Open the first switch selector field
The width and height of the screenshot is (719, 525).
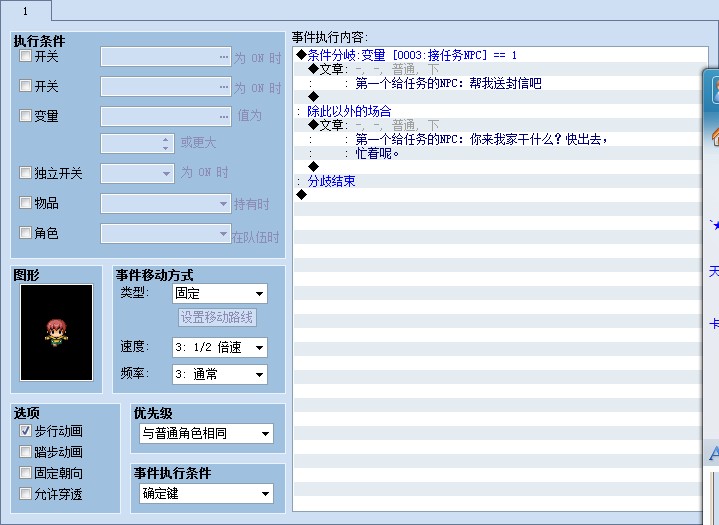point(166,57)
